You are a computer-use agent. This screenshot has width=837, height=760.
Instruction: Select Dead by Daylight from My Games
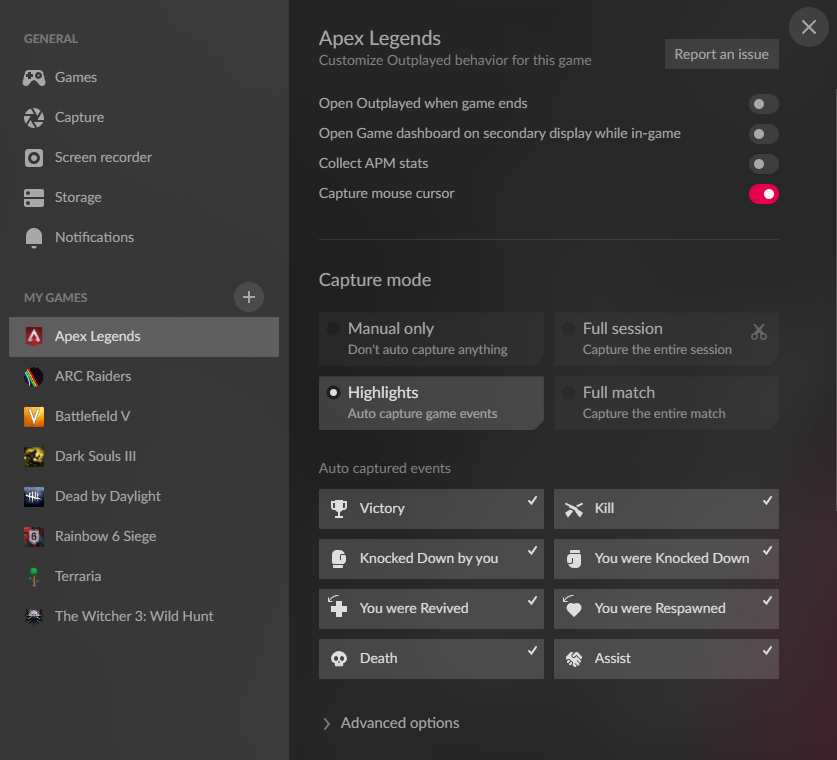pyautogui.click(x=107, y=496)
